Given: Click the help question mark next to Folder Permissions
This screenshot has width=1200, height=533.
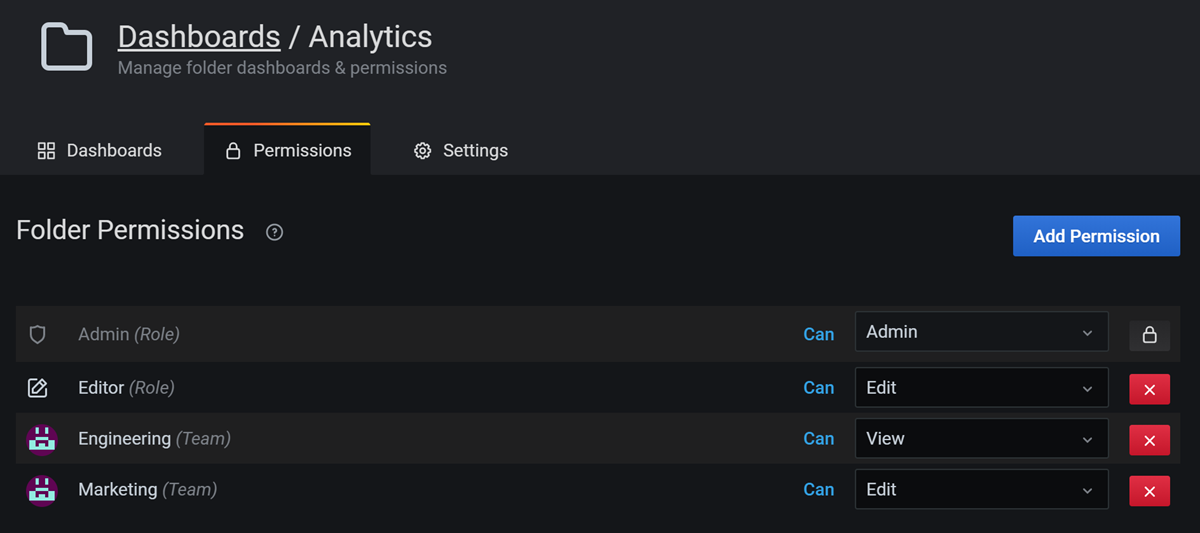Looking at the screenshot, I should 274,232.
